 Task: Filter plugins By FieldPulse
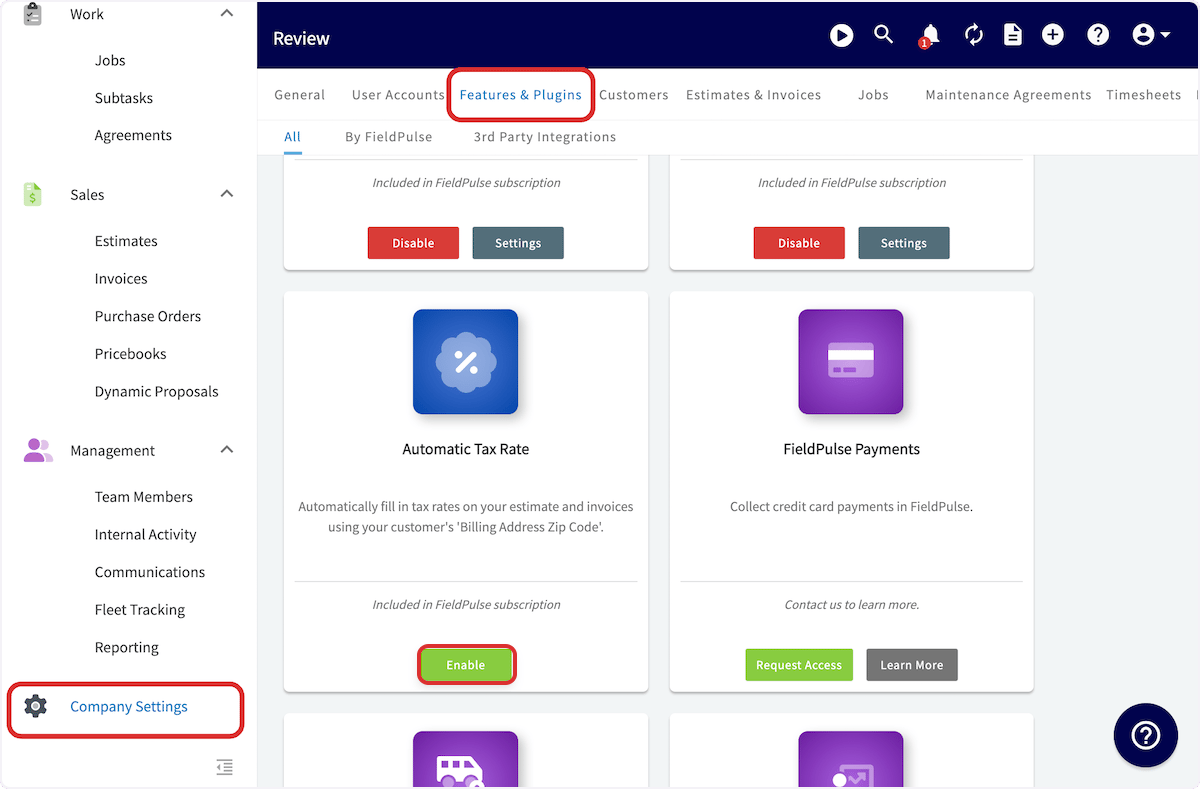pyautogui.click(x=389, y=137)
